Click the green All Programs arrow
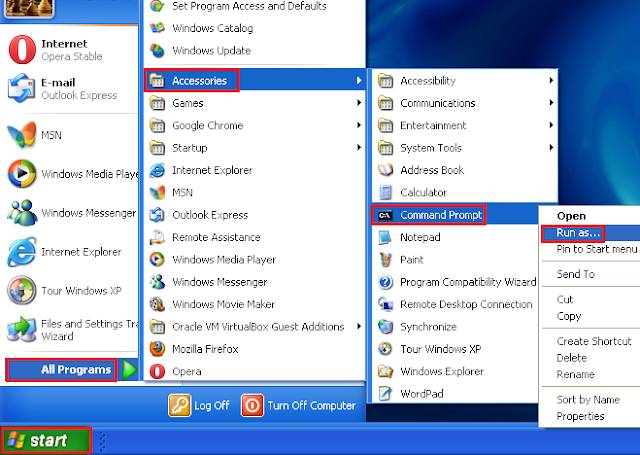The image size is (640, 455). 130,370
